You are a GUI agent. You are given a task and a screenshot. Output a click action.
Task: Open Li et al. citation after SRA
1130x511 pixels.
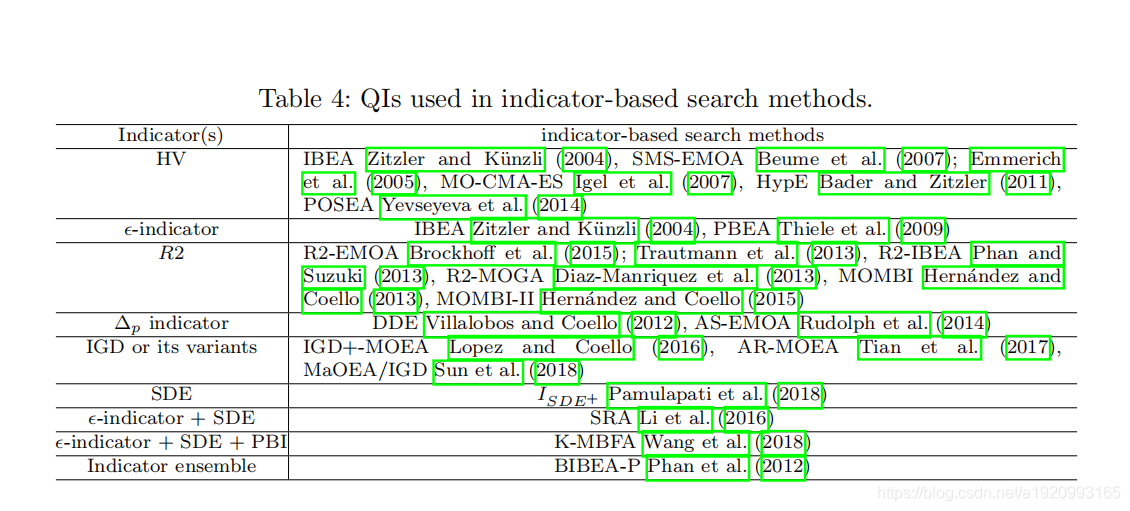click(x=675, y=419)
